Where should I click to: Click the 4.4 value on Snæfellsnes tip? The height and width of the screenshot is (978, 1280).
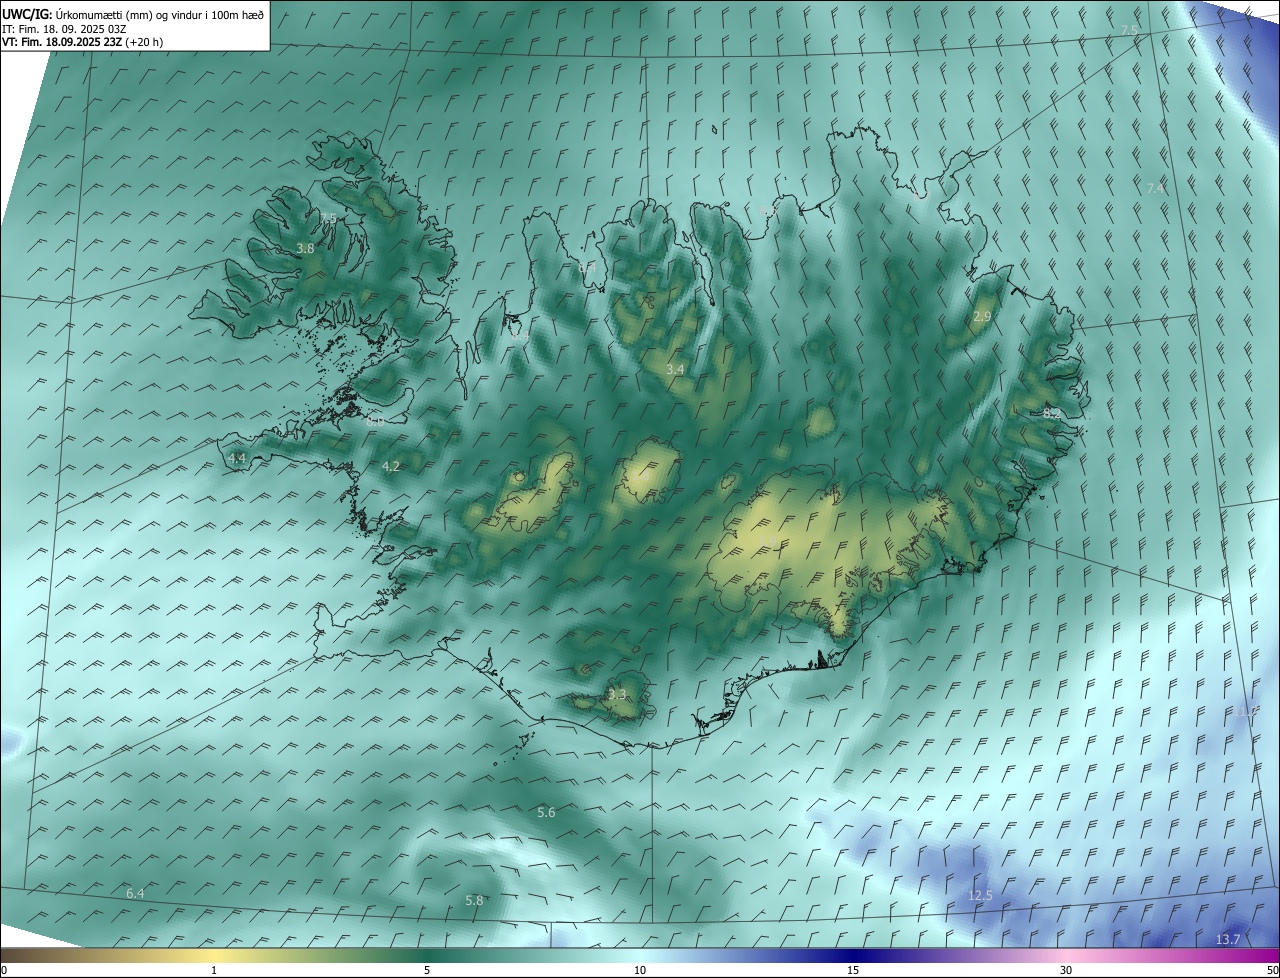point(237,458)
